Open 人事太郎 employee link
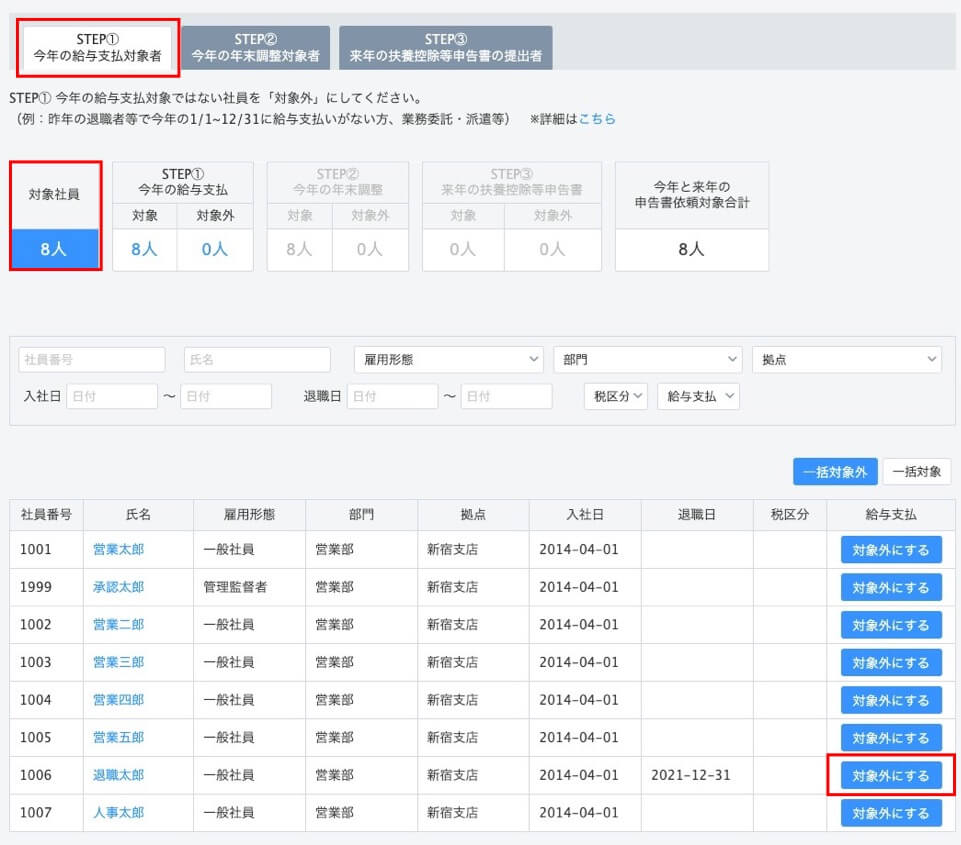This screenshot has height=845, width=961. (x=118, y=813)
